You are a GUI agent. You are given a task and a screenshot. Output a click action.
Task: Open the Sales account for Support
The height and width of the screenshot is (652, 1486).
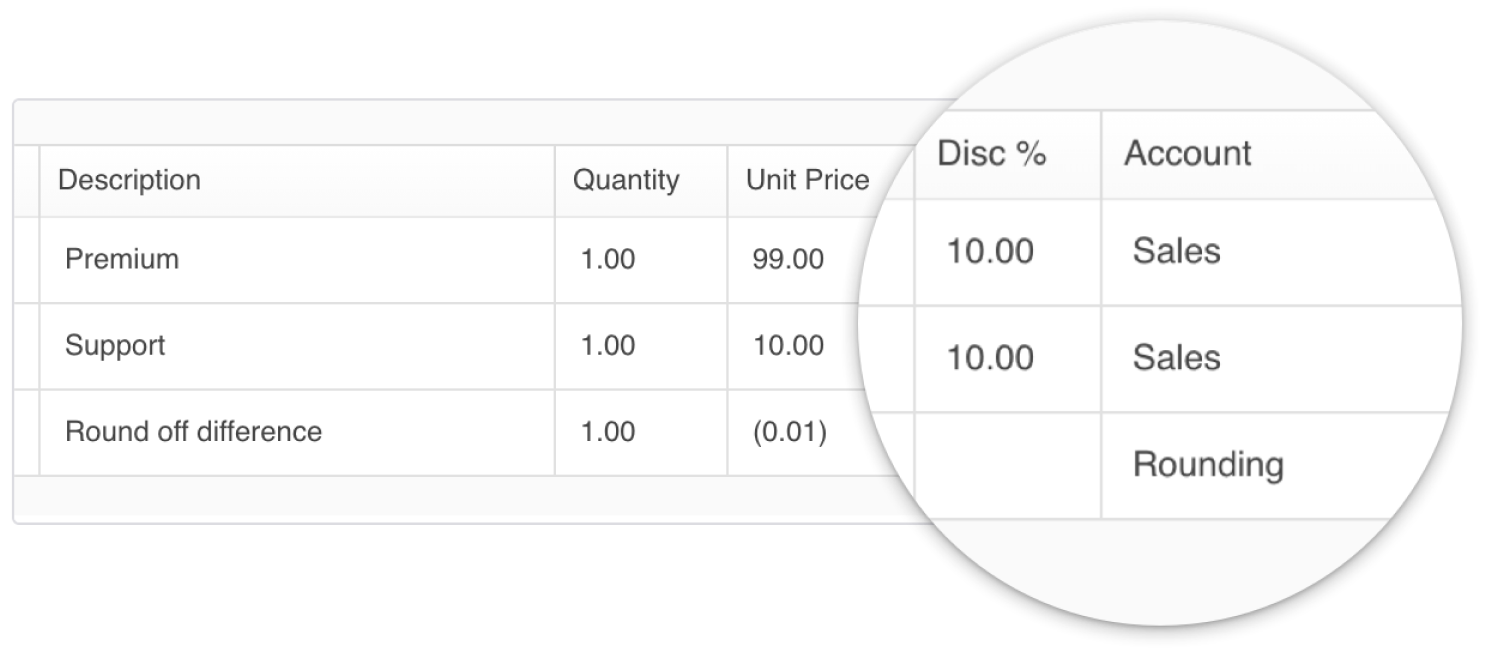tap(1176, 357)
